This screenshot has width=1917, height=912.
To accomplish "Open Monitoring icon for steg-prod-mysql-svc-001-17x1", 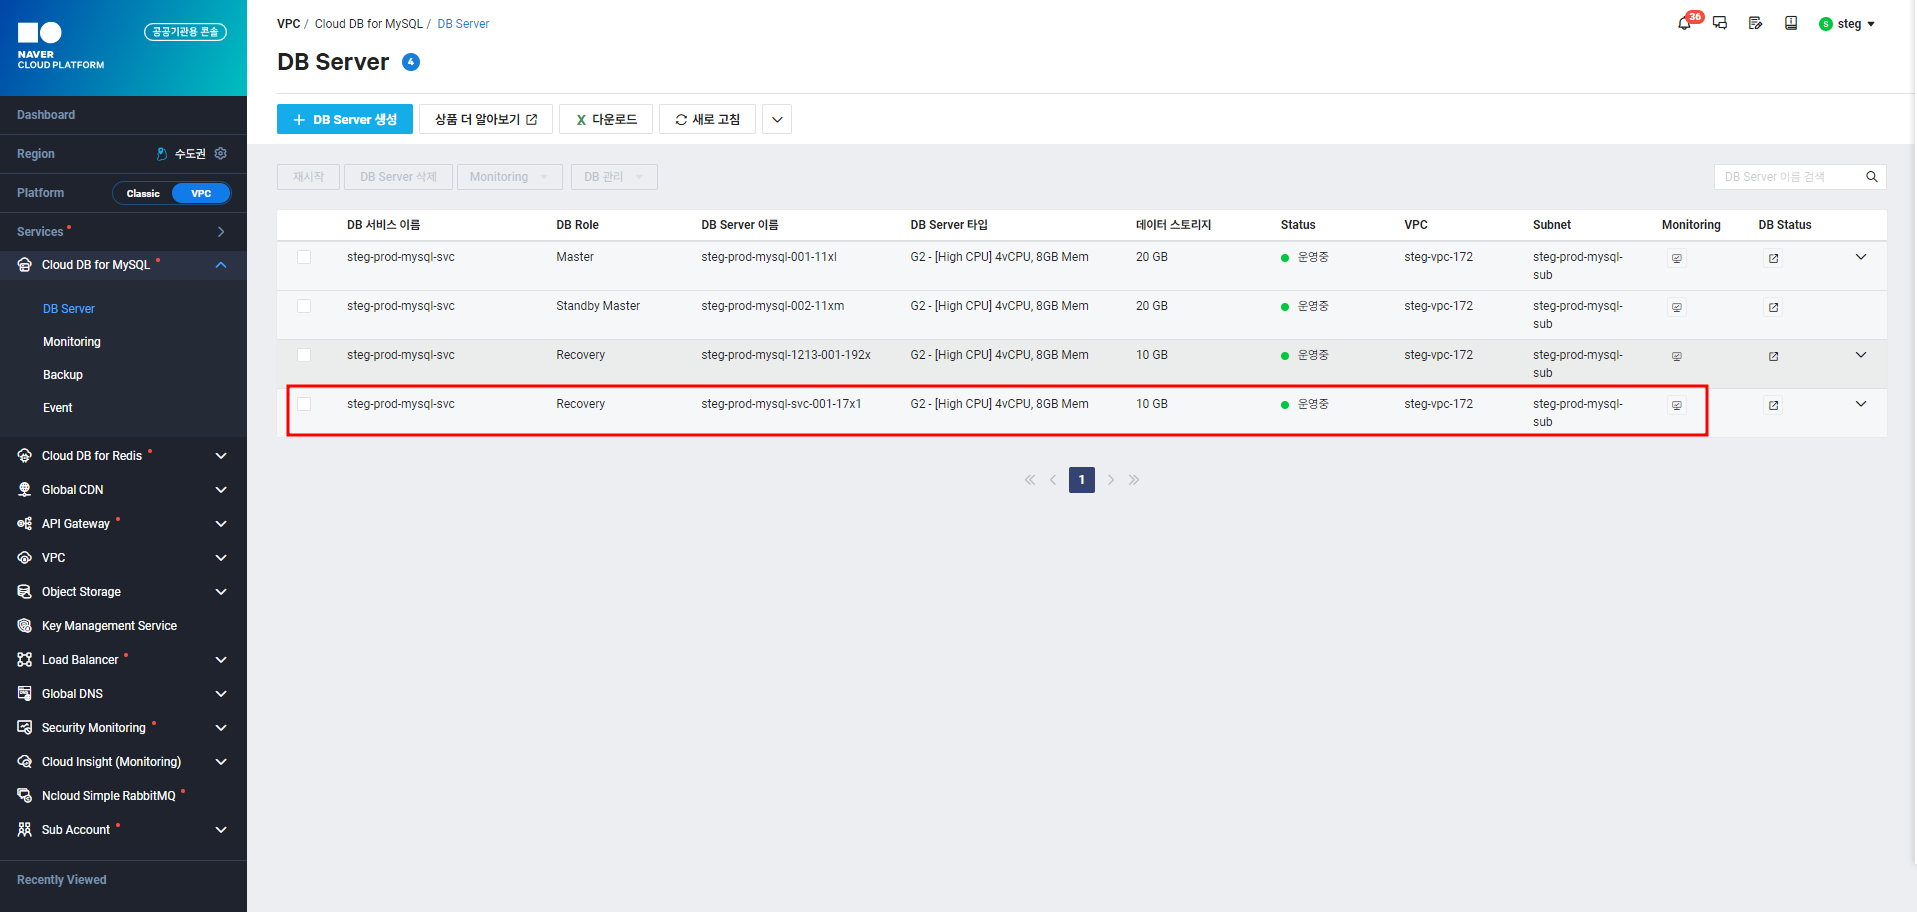I will click(x=1677, y=405).
